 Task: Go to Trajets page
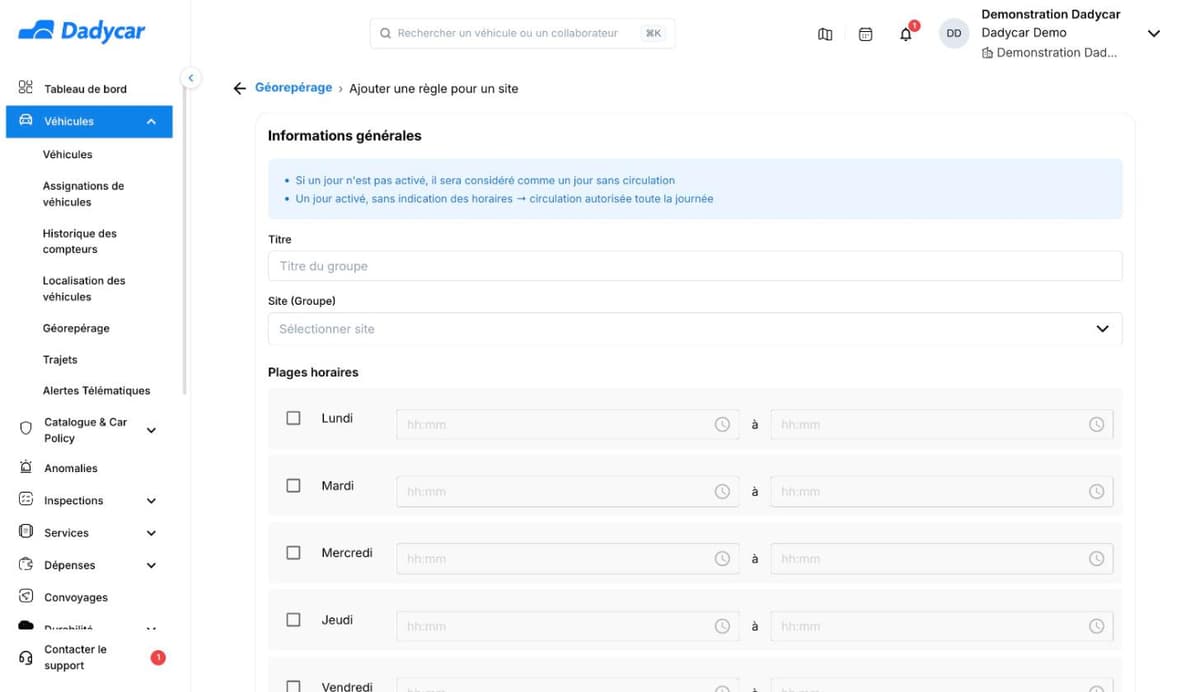tap(60, 360)
